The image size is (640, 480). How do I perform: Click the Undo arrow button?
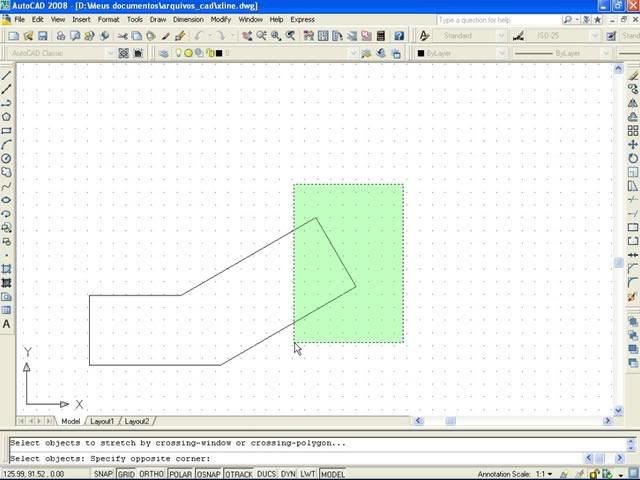[x=199, y=36]
